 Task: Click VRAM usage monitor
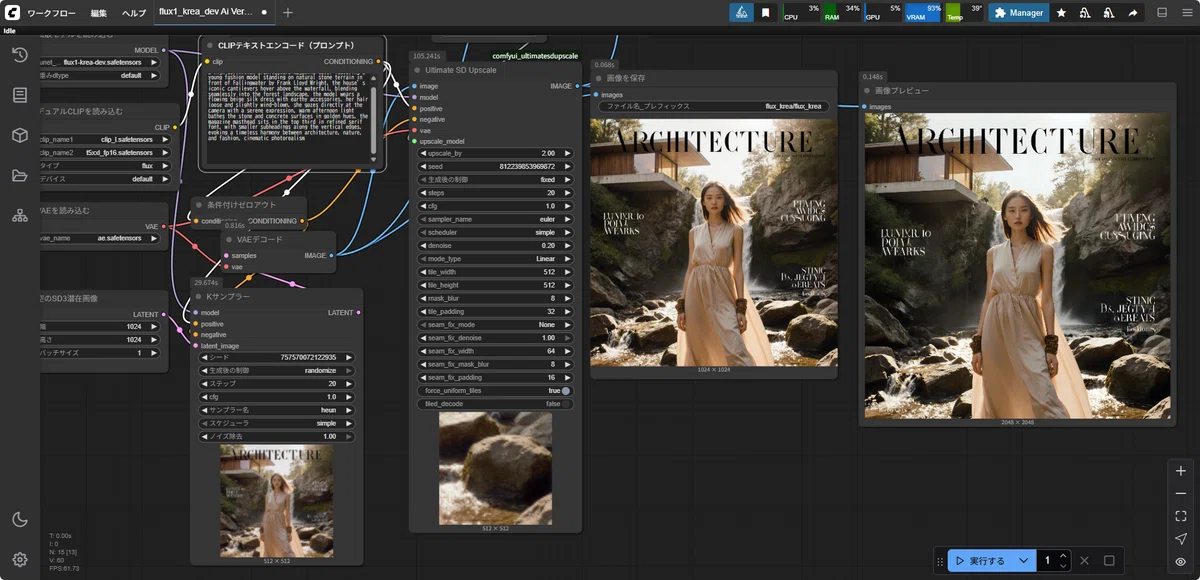(923, 13)
